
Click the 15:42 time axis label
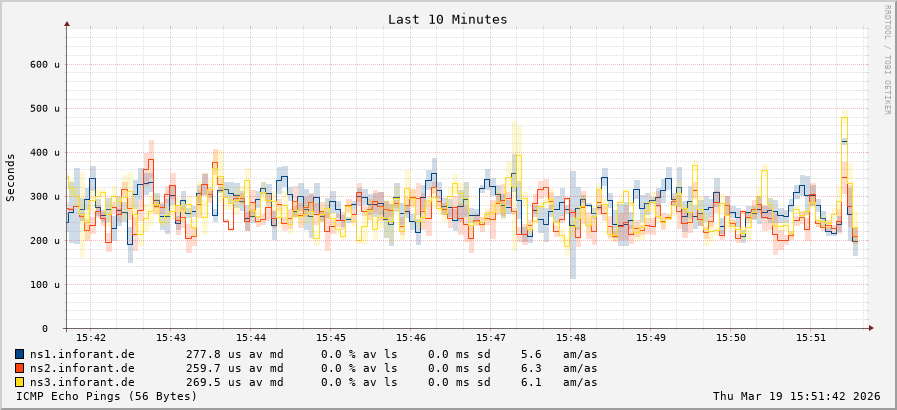coord(91,338)
